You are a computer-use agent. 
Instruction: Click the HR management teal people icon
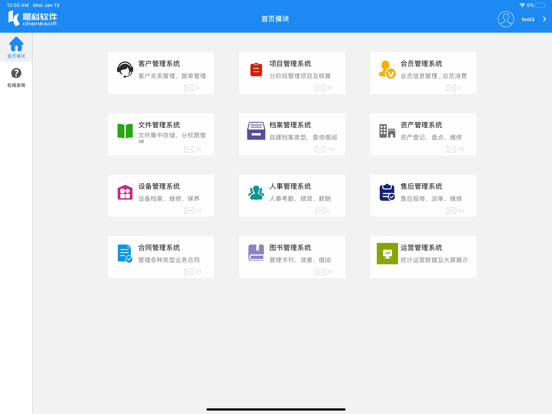[x=256, y=192]
